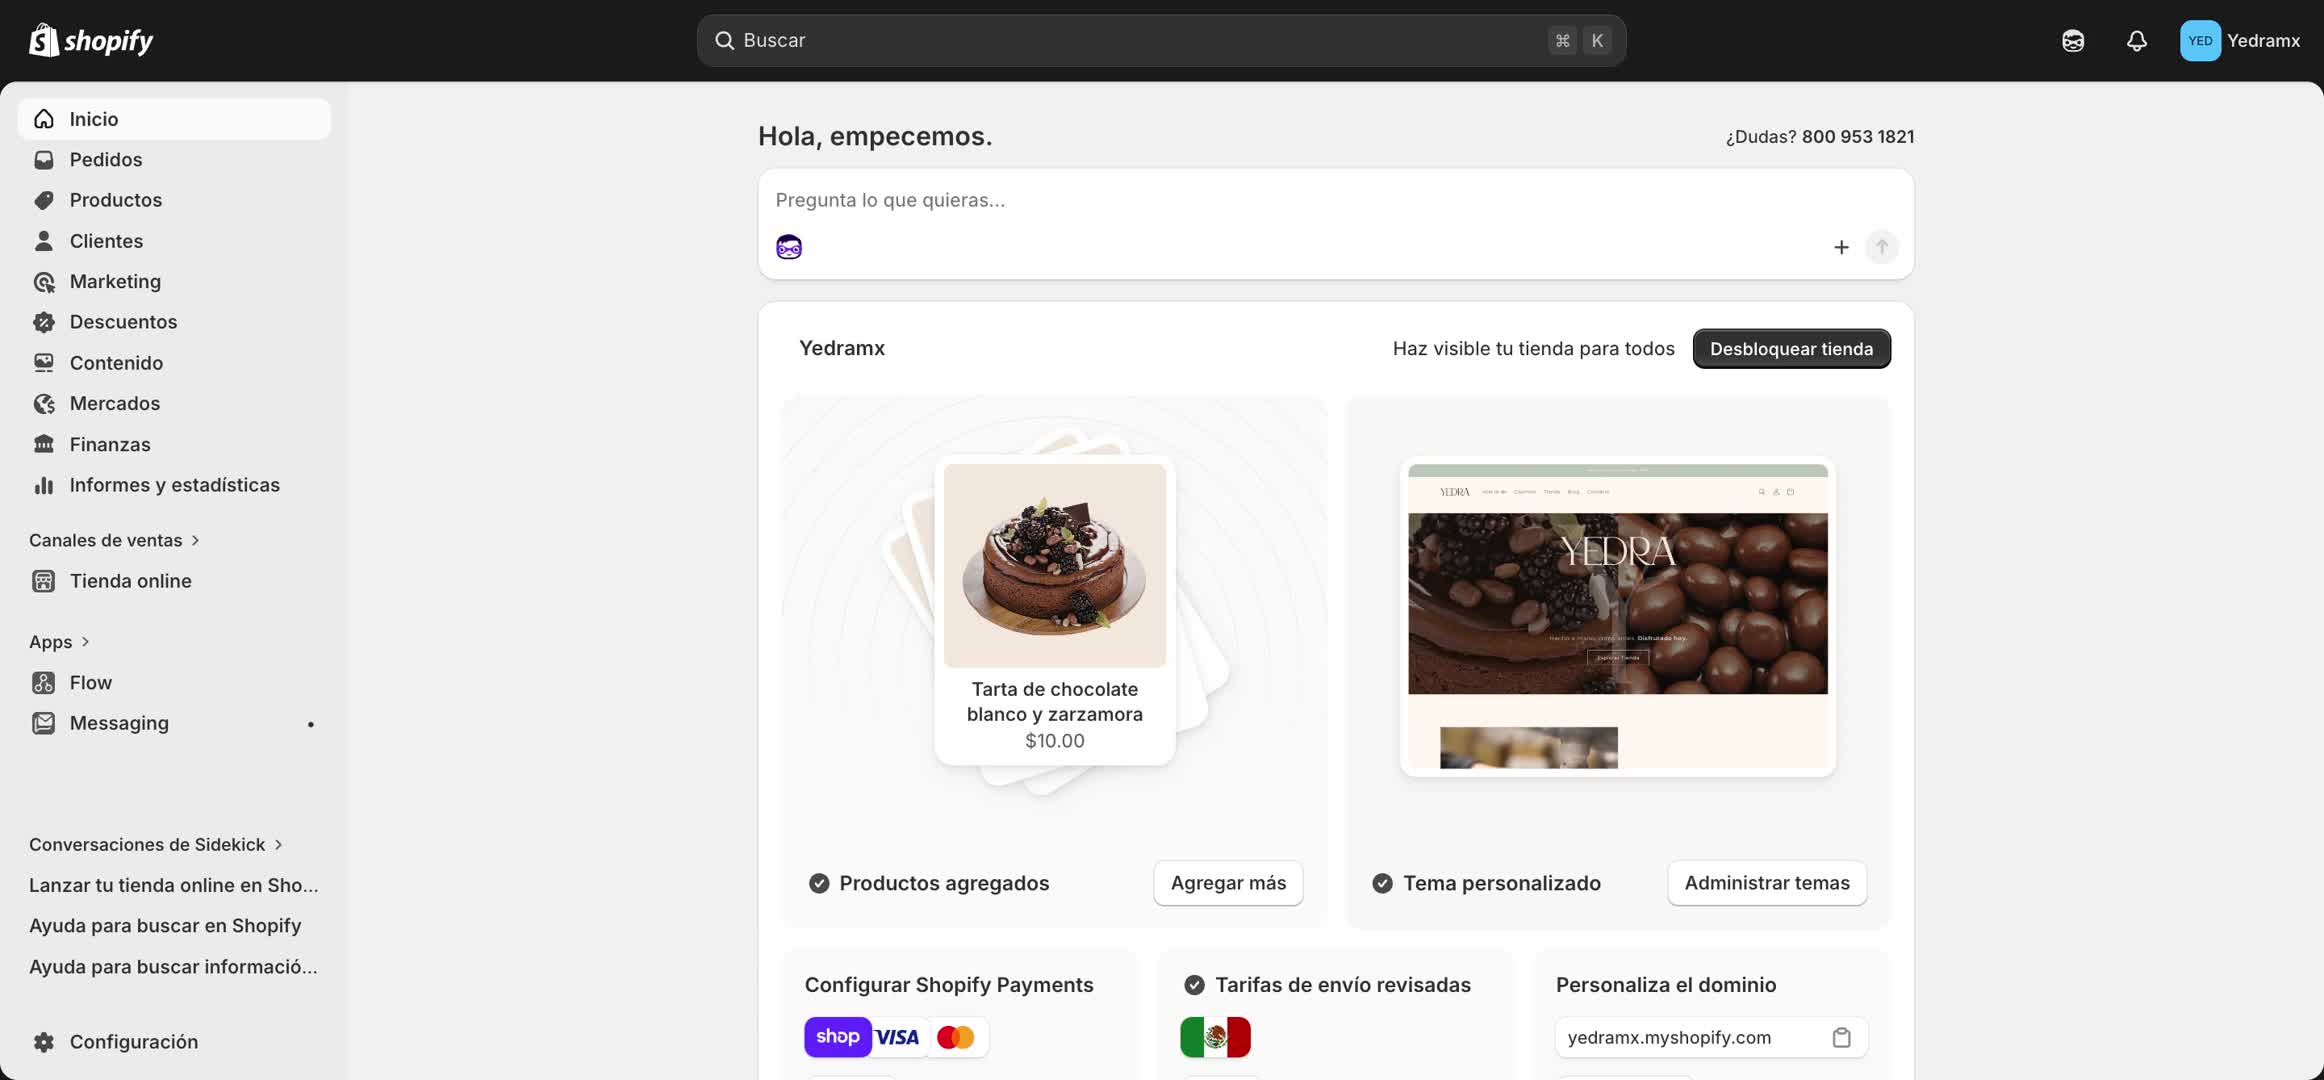Open the Sidekick assistant icon in top bar

[2073, 41]
